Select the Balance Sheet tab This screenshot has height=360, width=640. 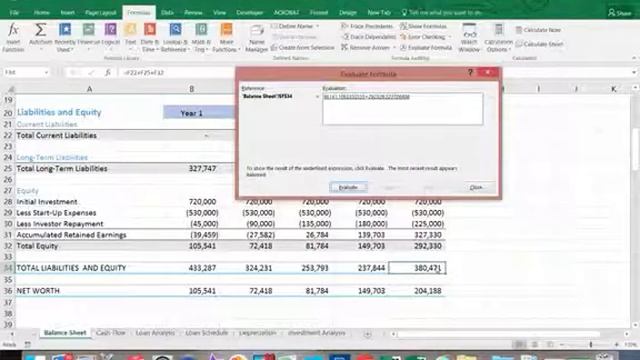click(65, 333)
